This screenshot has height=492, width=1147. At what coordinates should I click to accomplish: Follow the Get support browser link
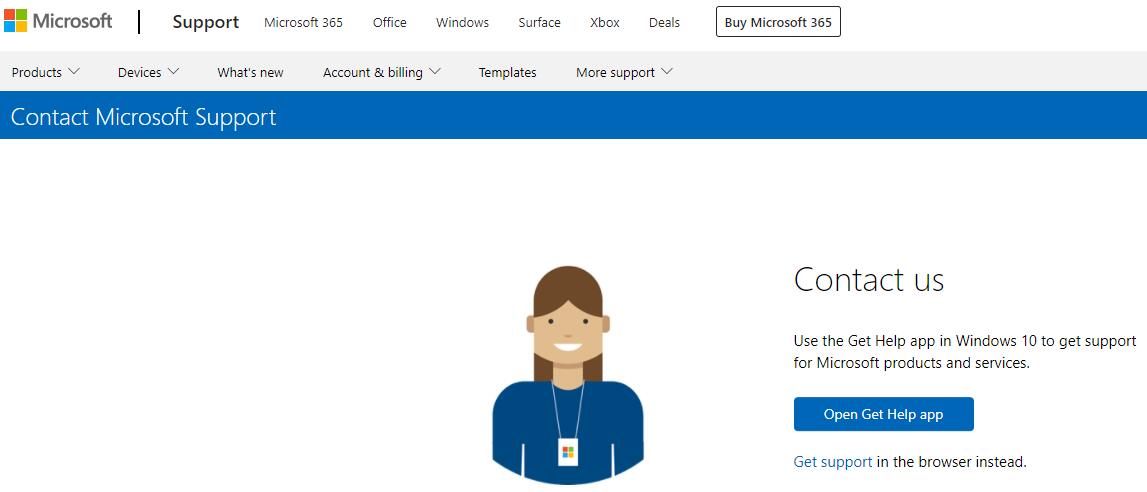tap(832, 462)
